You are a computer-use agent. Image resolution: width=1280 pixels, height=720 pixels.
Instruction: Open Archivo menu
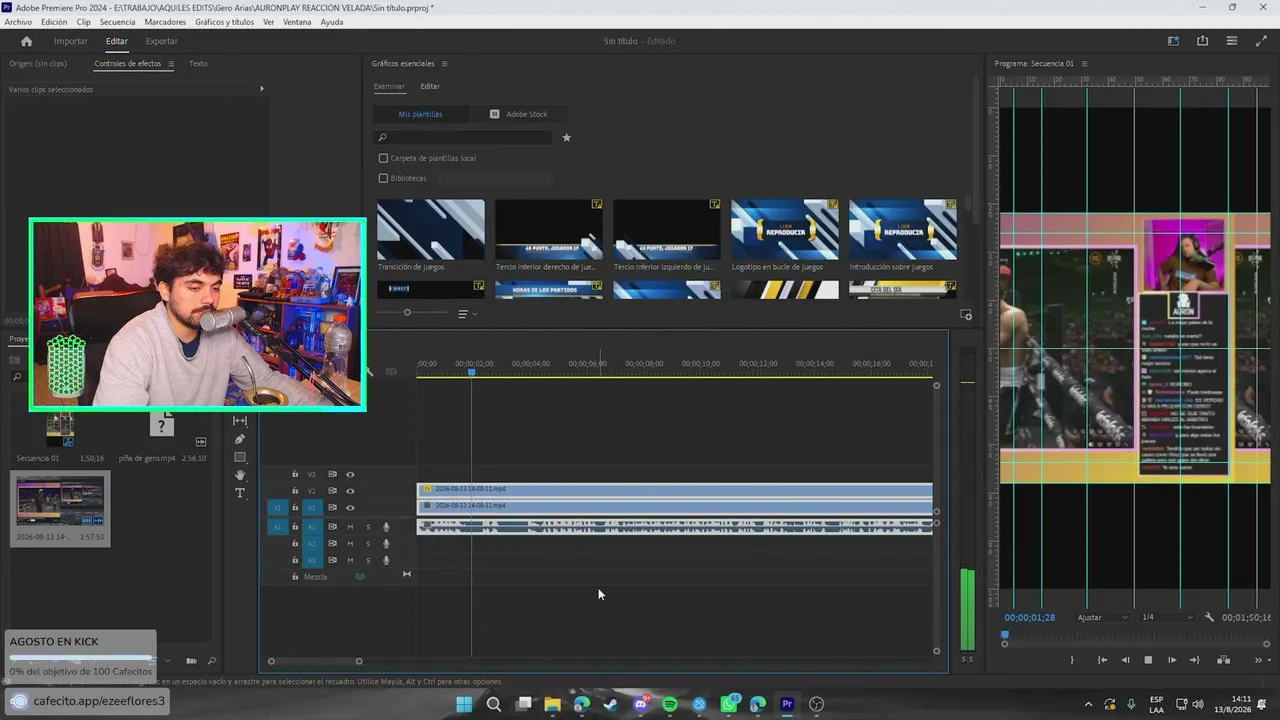click(x=18, y=22)
